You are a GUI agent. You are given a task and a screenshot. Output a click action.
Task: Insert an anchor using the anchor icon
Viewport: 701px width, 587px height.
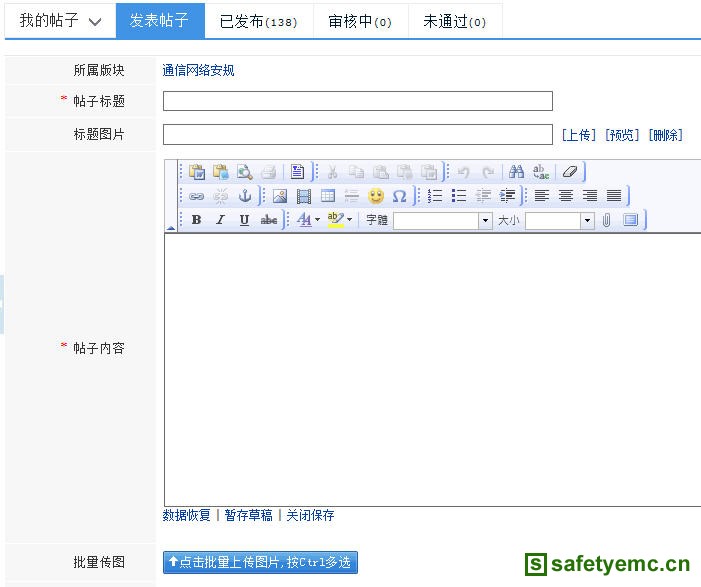245,196
